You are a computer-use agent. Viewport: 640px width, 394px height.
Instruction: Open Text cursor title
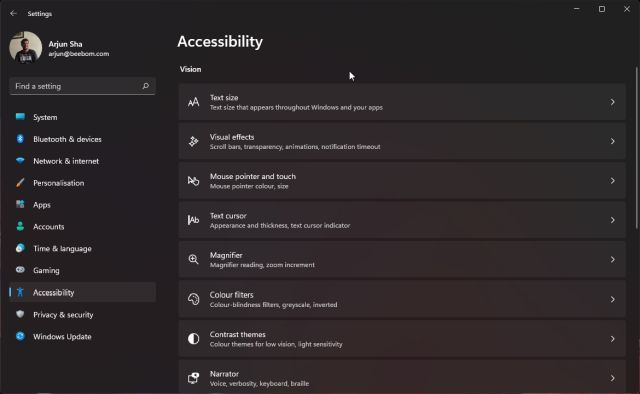coord(228,216)
